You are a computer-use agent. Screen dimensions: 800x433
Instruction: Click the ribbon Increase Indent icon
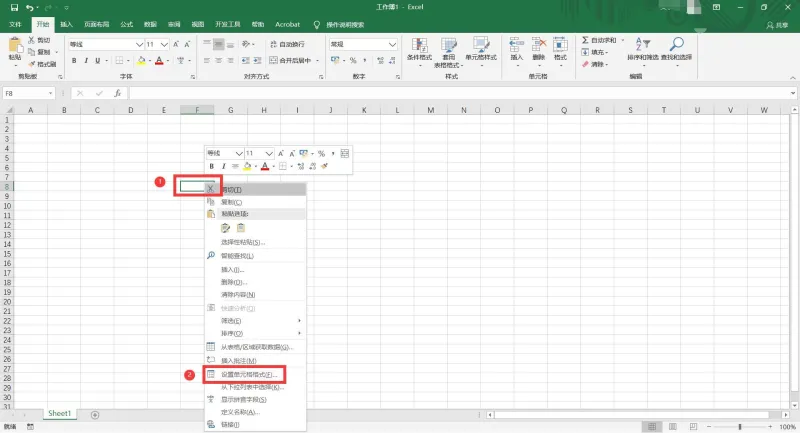click(x=257, y=61)
